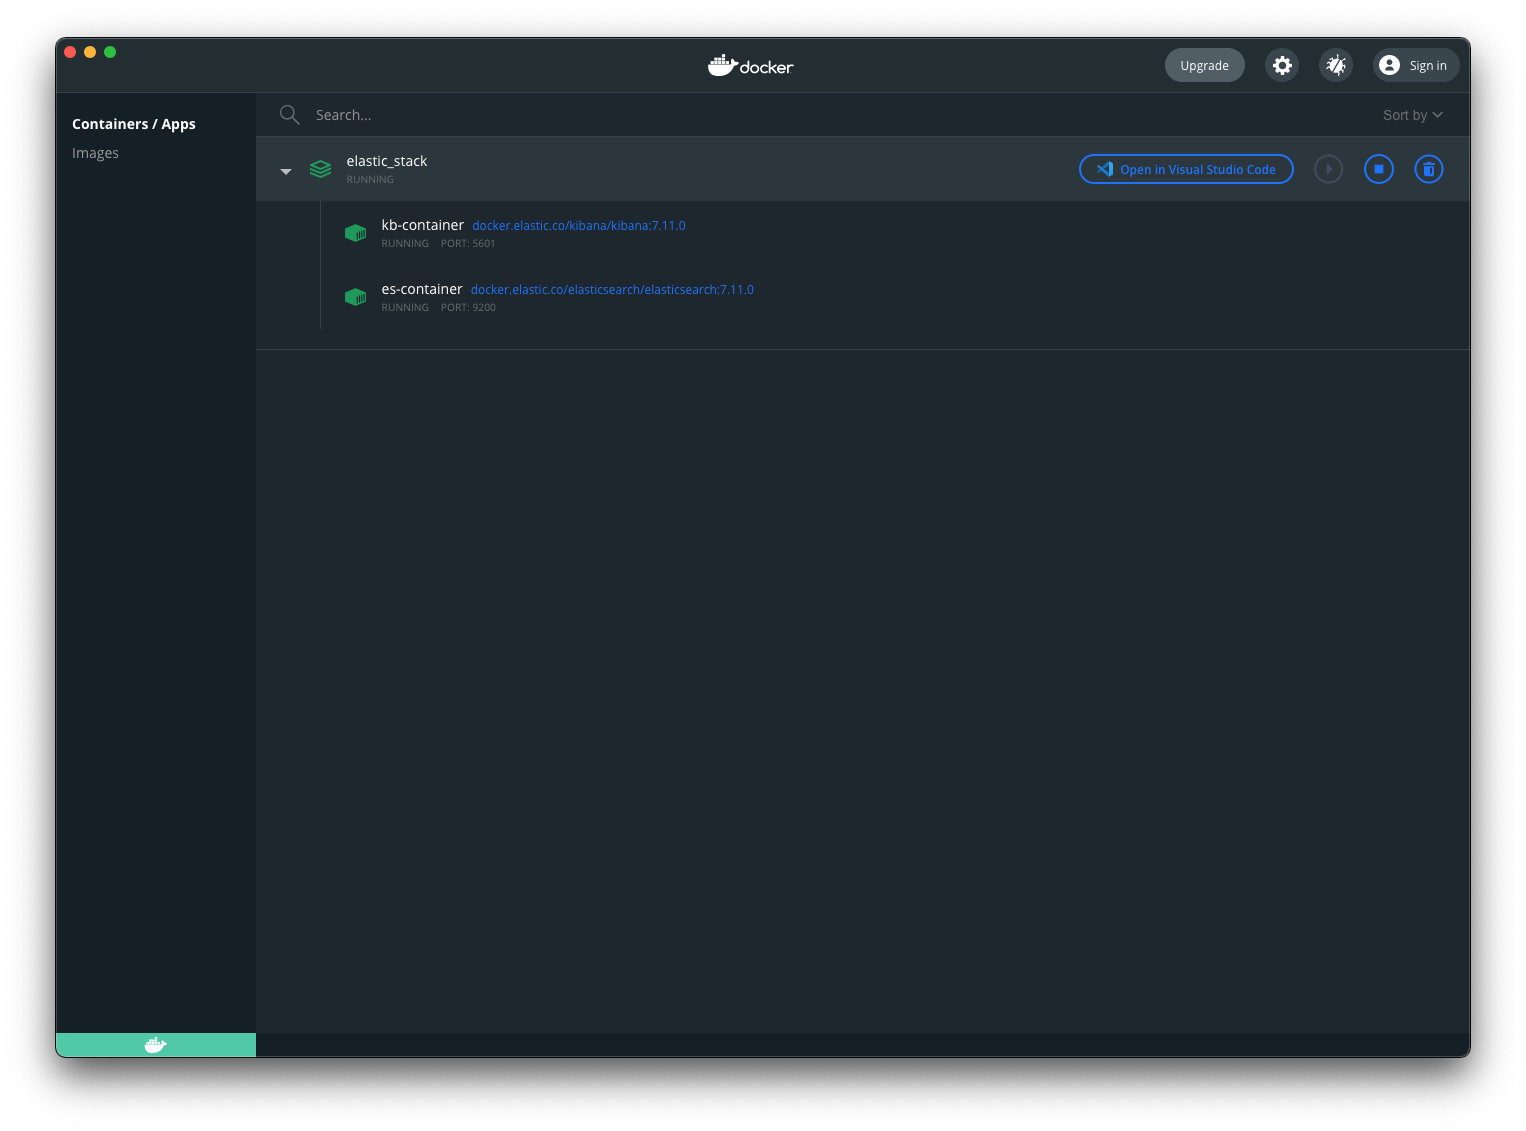Select Containers / Apps in sidebar
This screenshot has width=1526, height=1131.
[x=134, y=124]
